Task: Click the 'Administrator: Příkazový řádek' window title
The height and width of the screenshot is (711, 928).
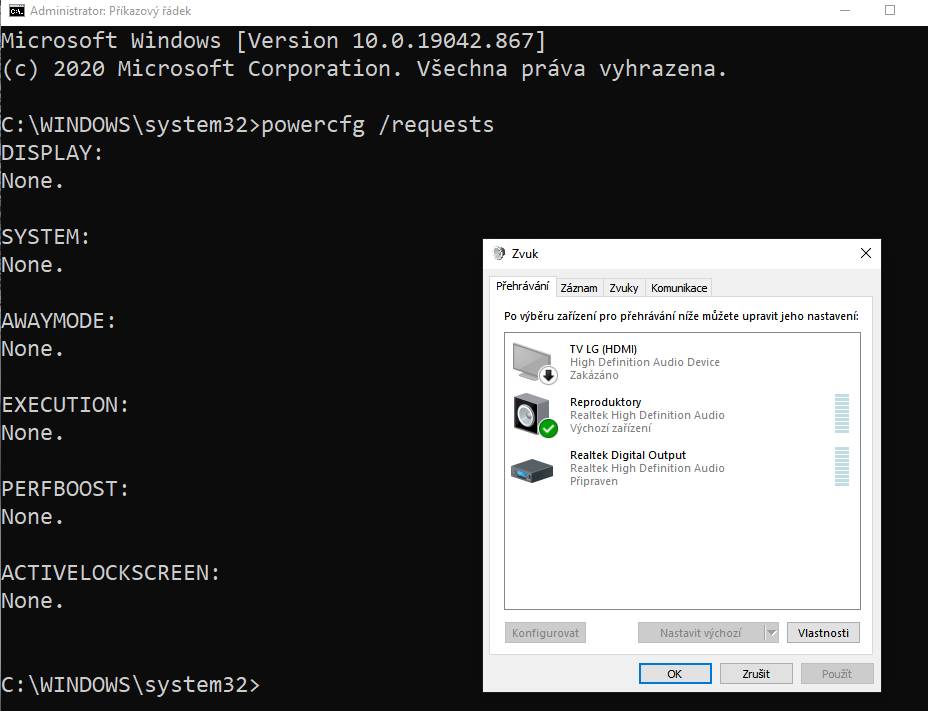Action: [x=111, y=11]
